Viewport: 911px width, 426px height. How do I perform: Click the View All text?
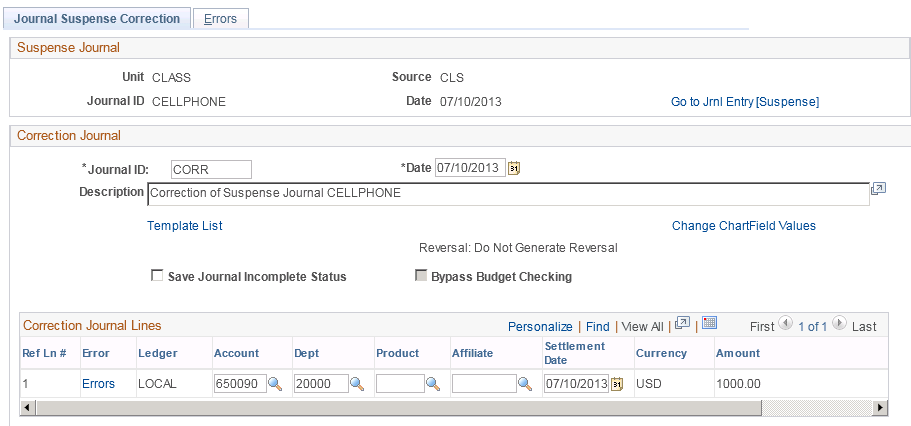pyautogui.click(x=642, y=327)
